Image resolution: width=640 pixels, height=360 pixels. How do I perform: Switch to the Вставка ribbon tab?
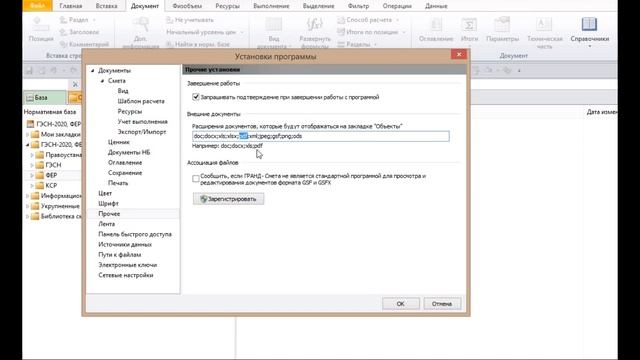pyautogui.click(x=106, y=6)
